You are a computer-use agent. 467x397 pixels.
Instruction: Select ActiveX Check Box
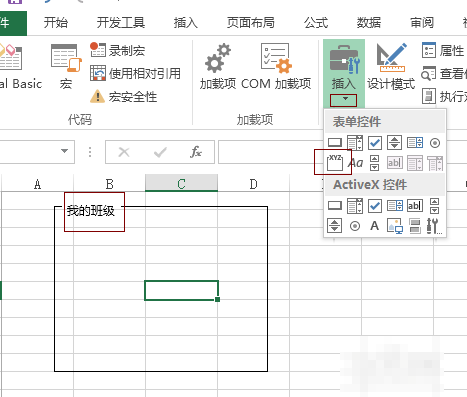tap(375, 206)
